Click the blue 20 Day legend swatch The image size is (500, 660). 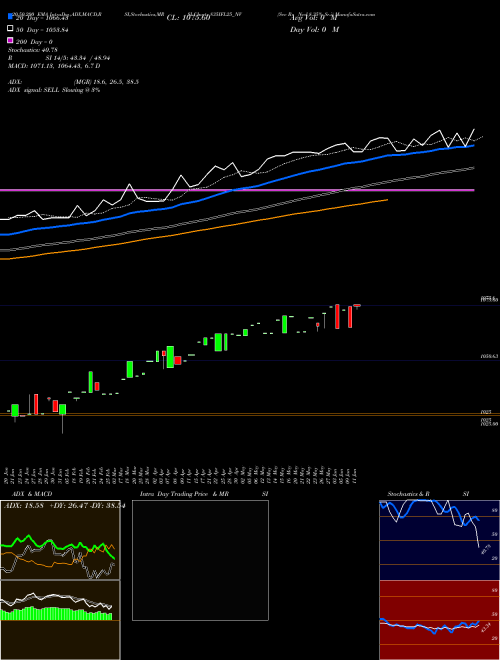point(10,17)
